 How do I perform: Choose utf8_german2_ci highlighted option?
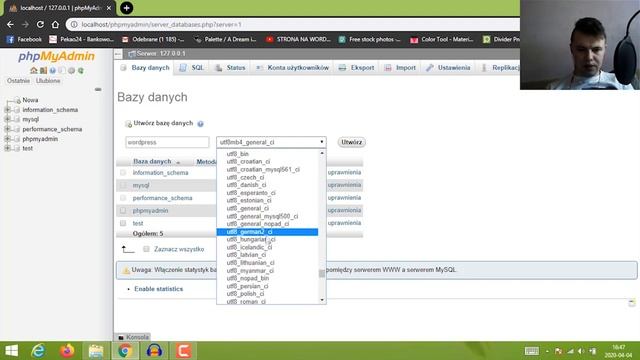(267, 232)
